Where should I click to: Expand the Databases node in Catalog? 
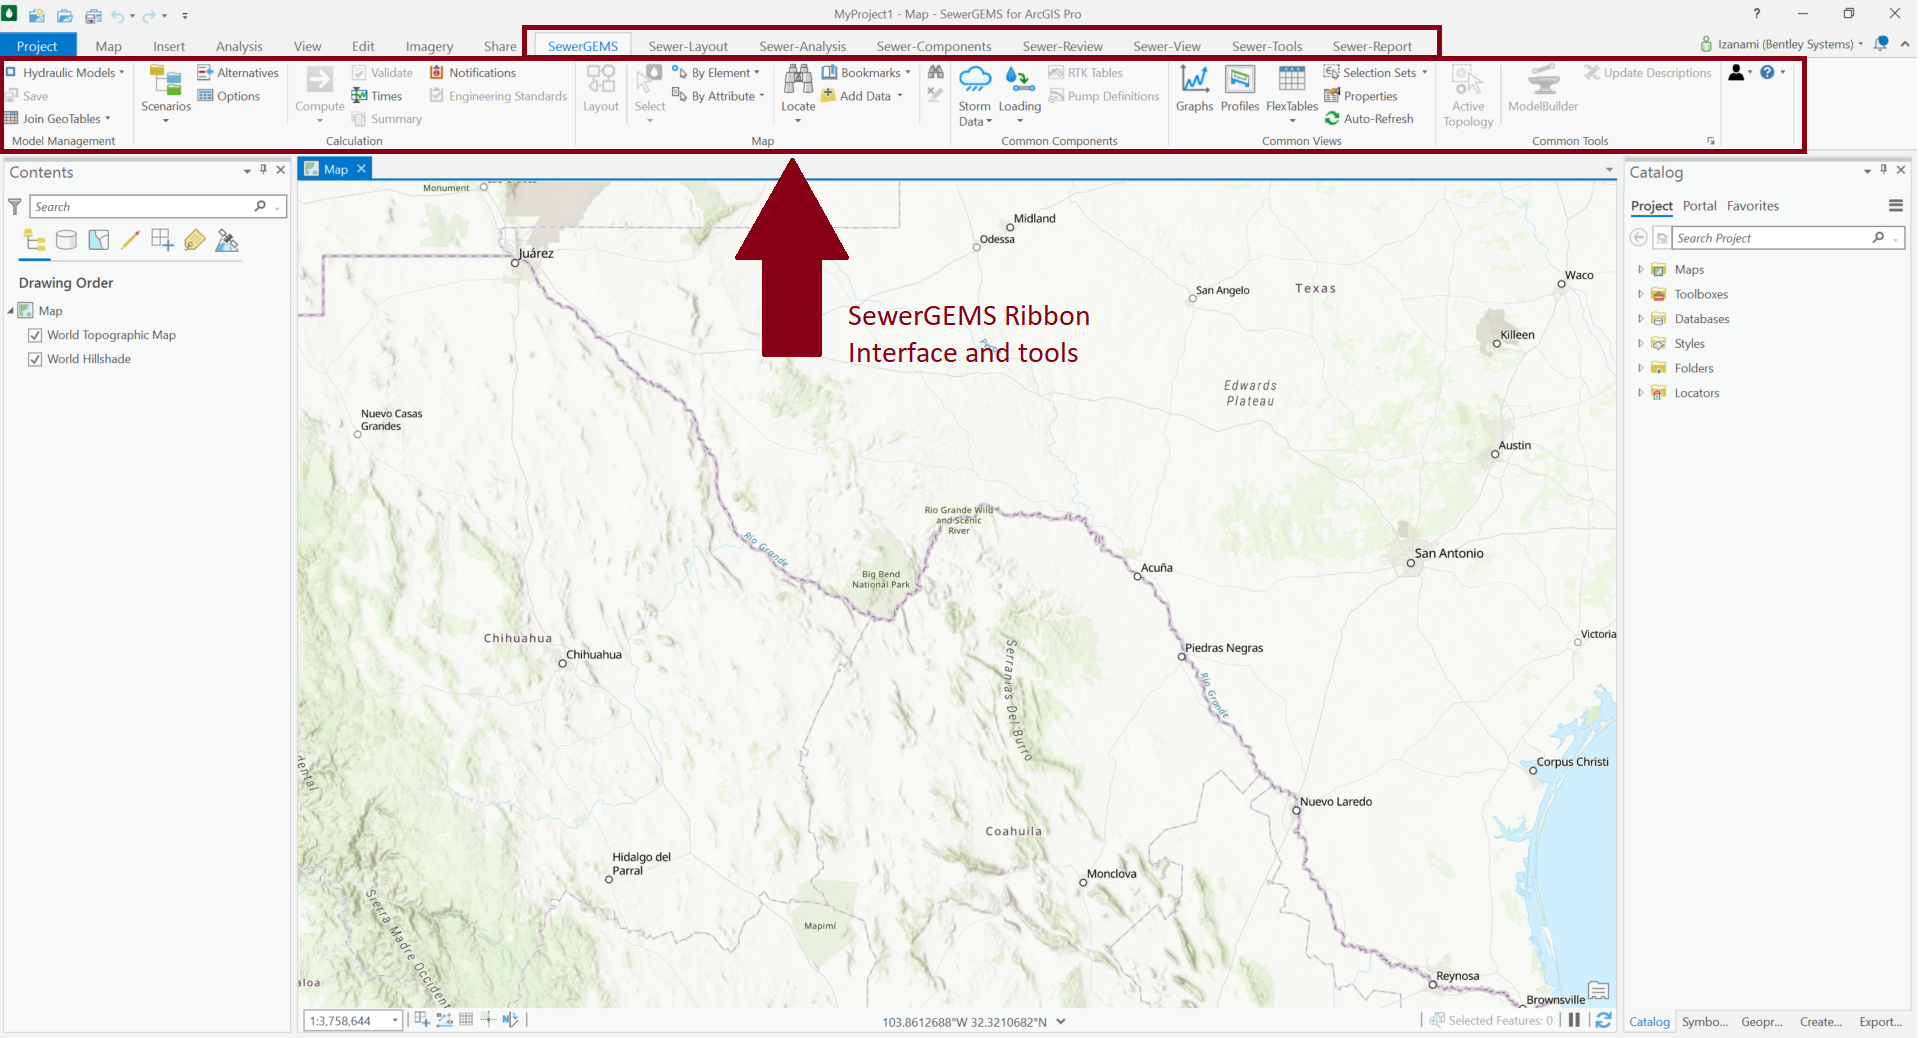pos(1640,319)
